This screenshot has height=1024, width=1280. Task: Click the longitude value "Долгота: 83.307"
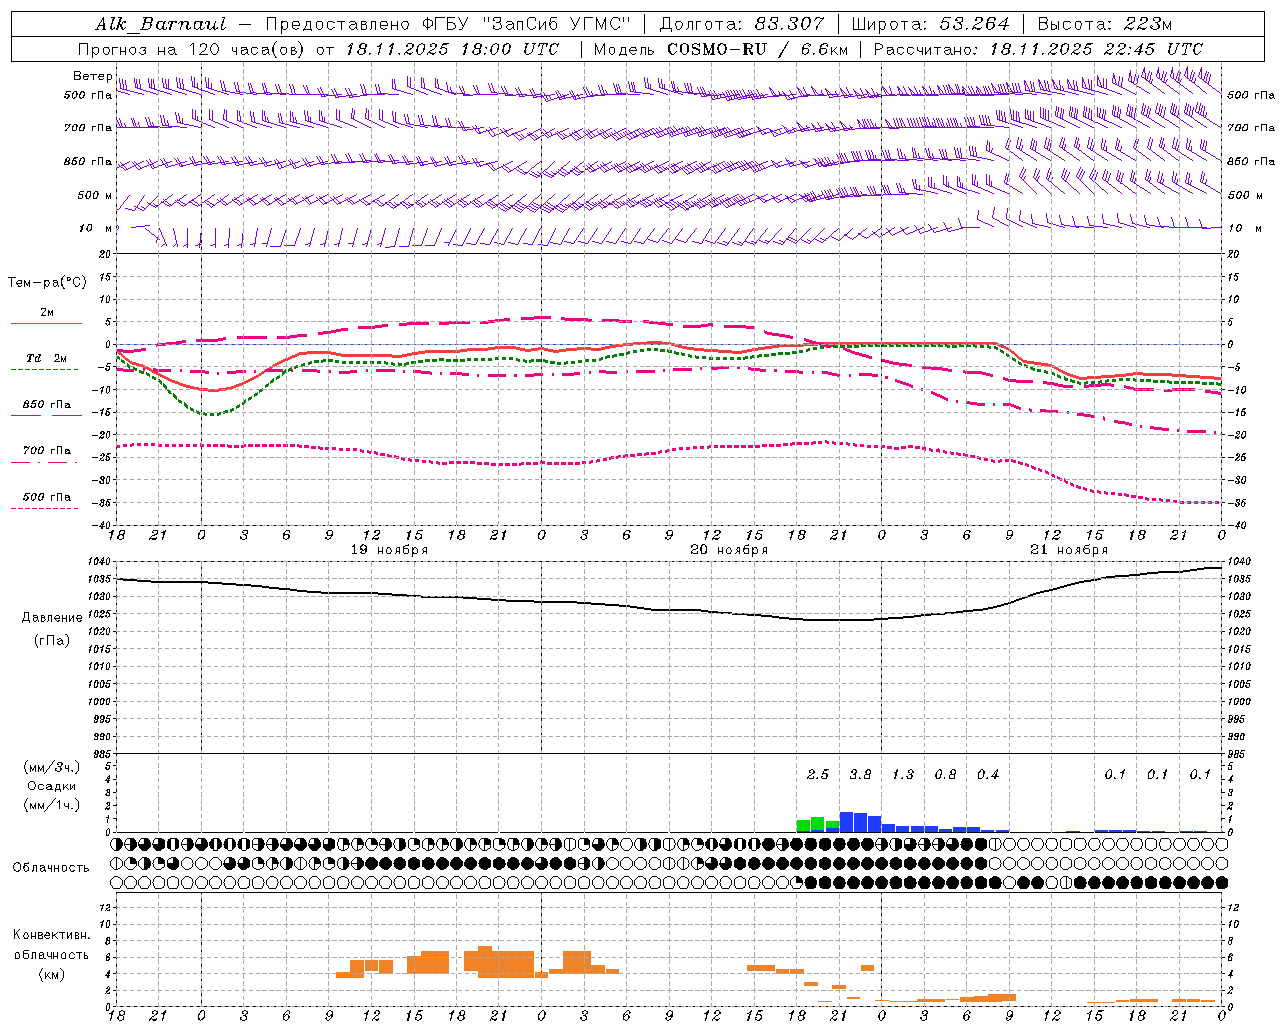[742, 24]
